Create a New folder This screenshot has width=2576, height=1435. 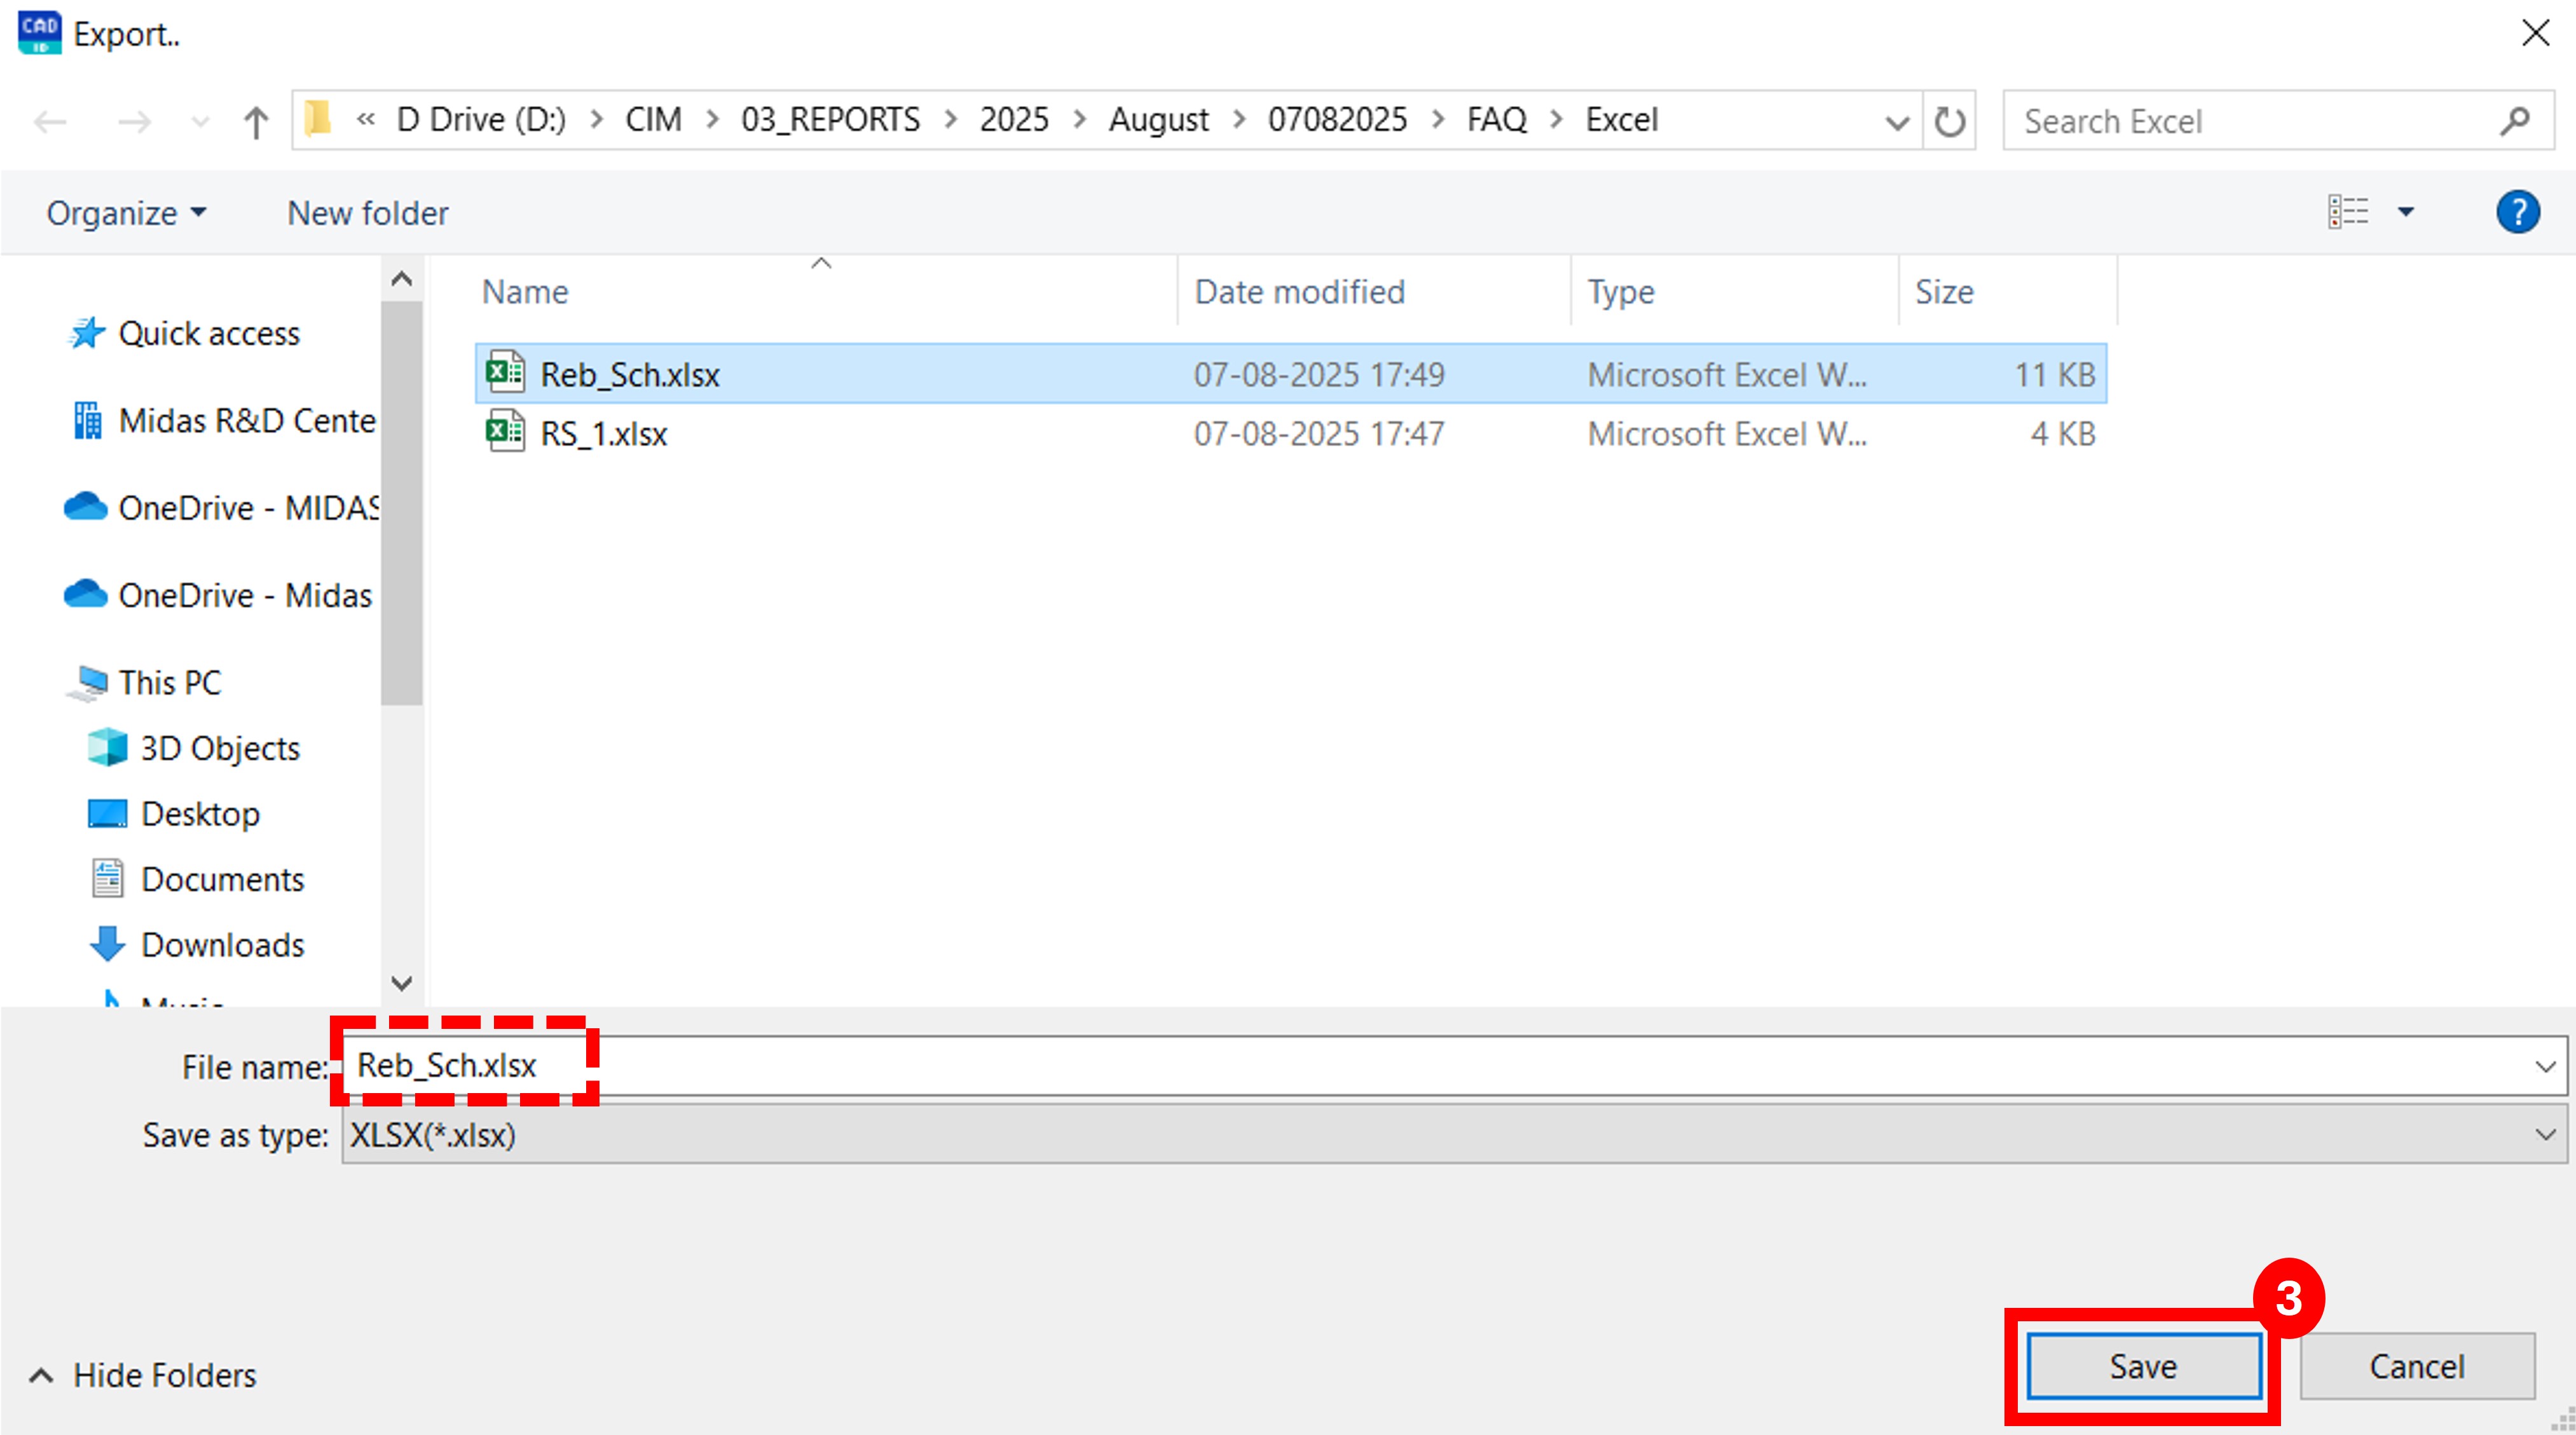(367, 212)
